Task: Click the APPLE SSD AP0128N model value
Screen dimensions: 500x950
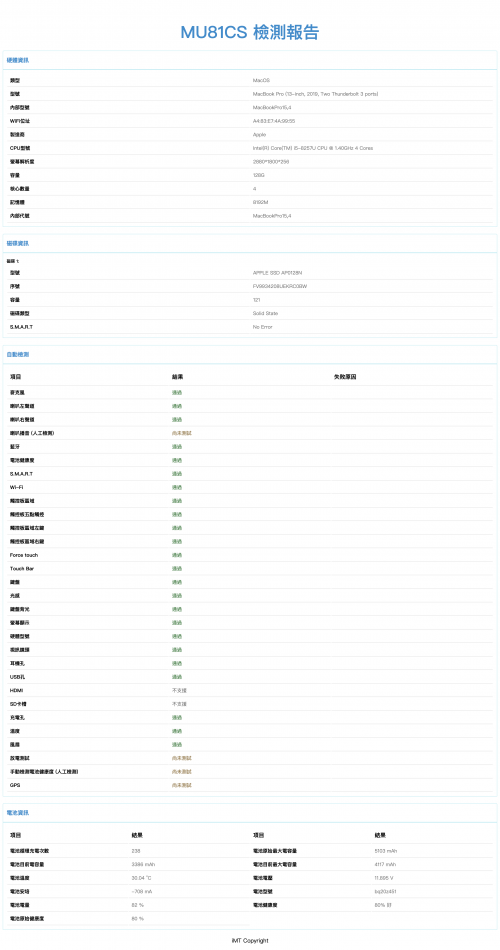Action: pyautogui.click(x=278, y=273)
